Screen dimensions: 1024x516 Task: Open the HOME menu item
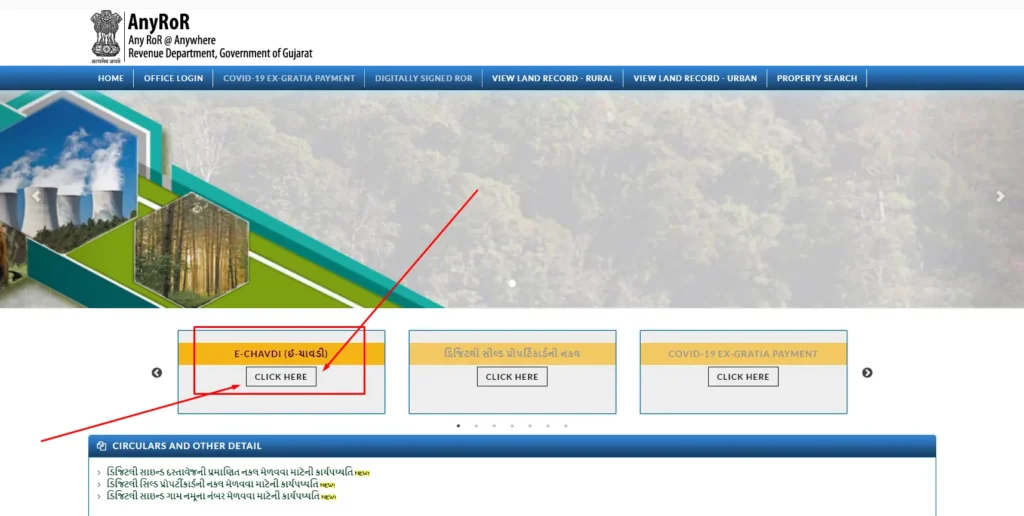point(110,78)
